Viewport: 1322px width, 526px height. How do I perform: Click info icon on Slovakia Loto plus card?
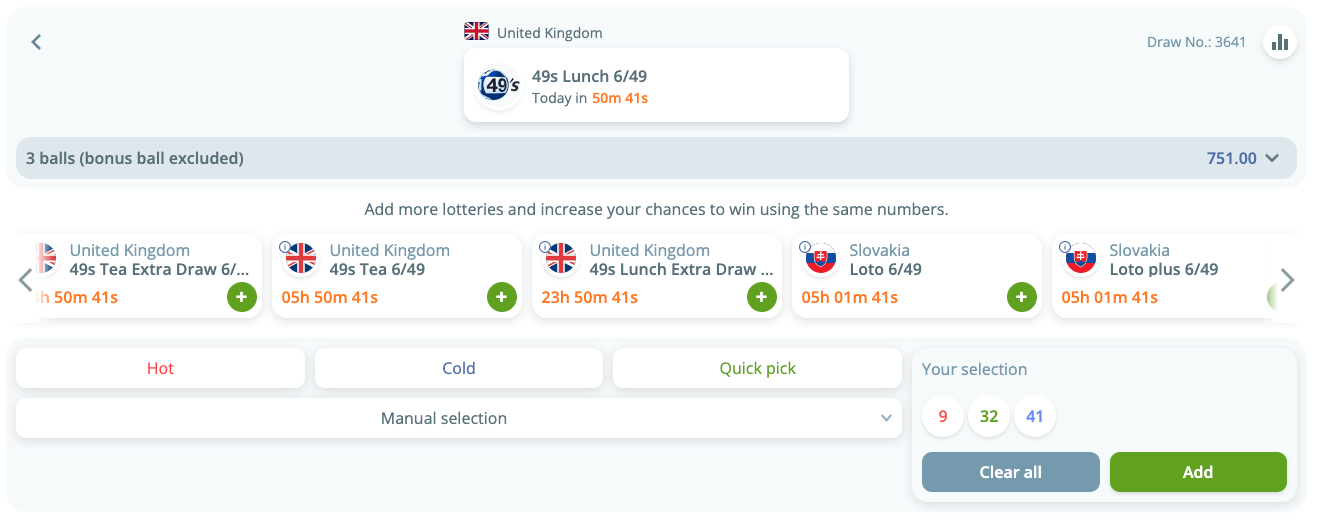click(x=1065, y=247)
